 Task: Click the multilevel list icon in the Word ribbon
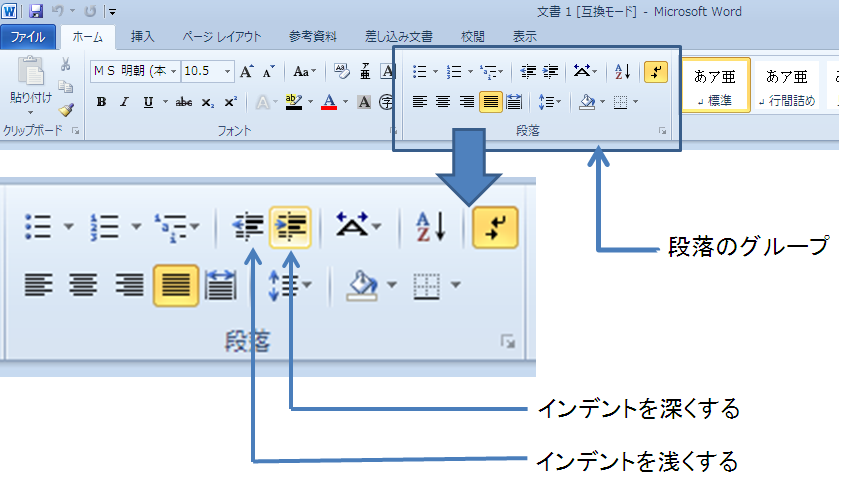[x=488, y=71]
